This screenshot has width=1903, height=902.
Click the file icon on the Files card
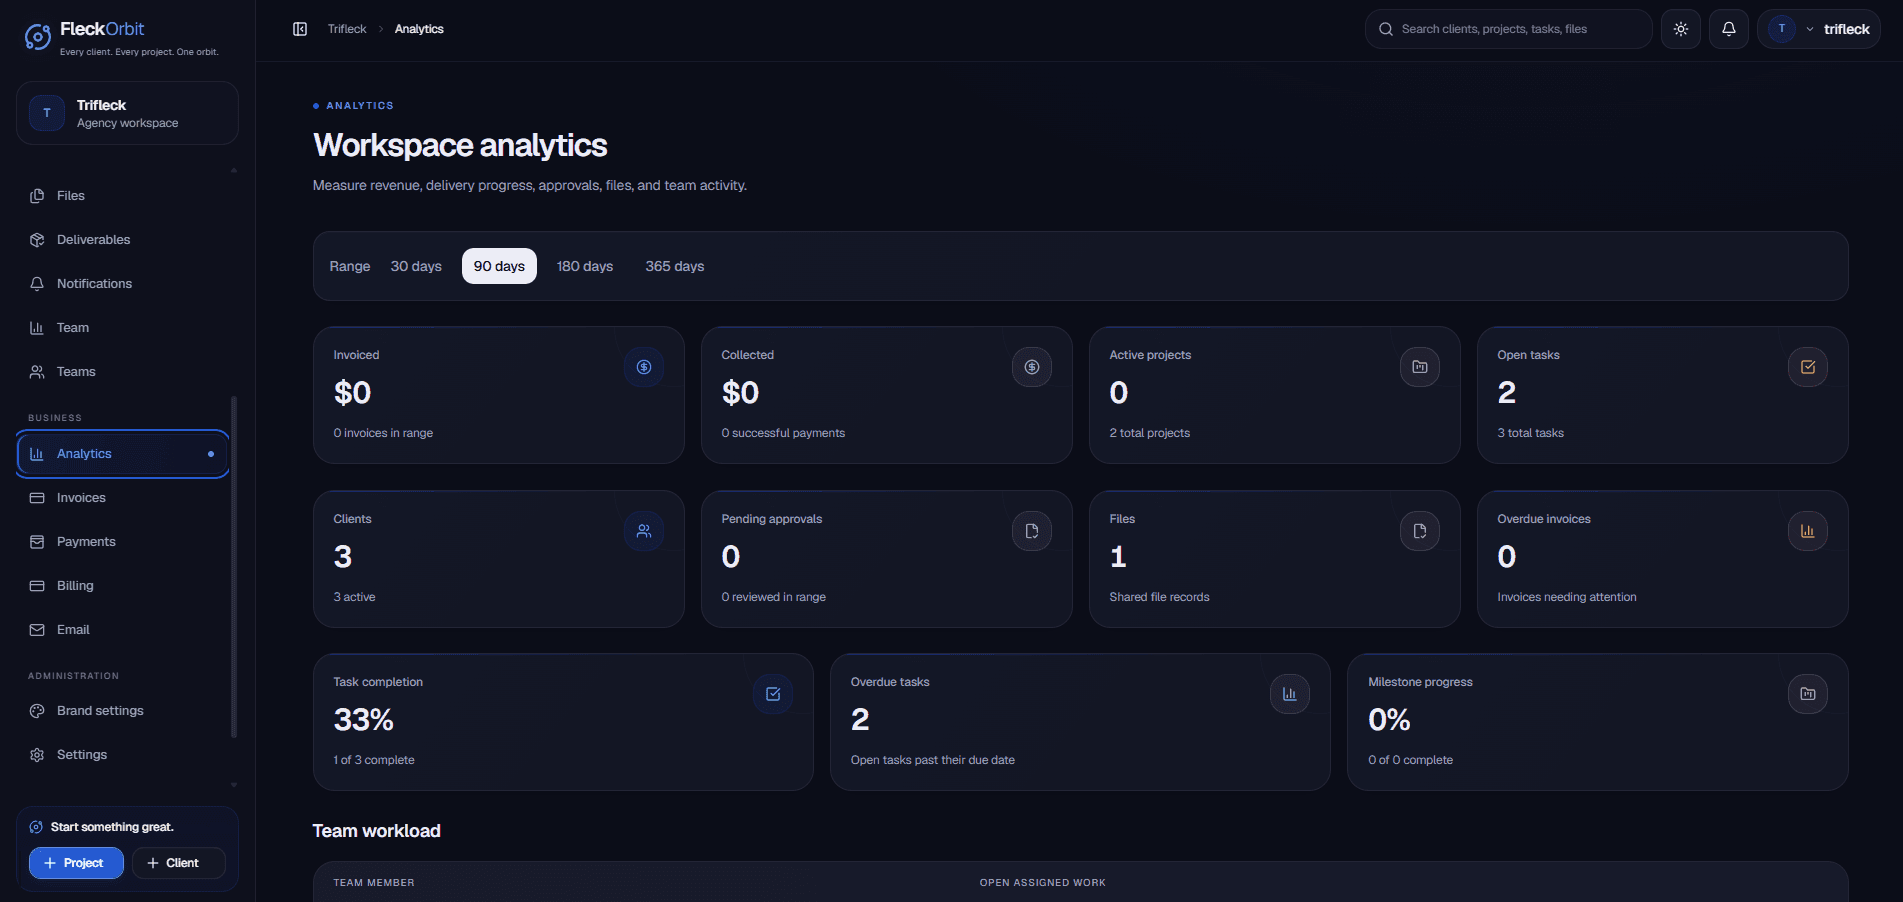[1420, 531]
